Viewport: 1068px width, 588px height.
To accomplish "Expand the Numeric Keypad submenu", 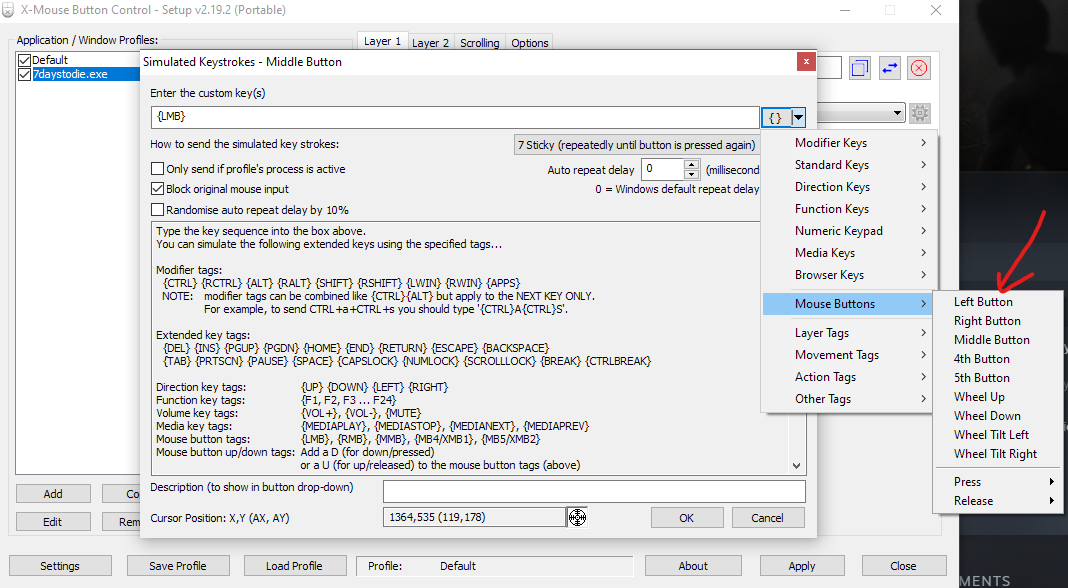I will (x=850, y=231).
